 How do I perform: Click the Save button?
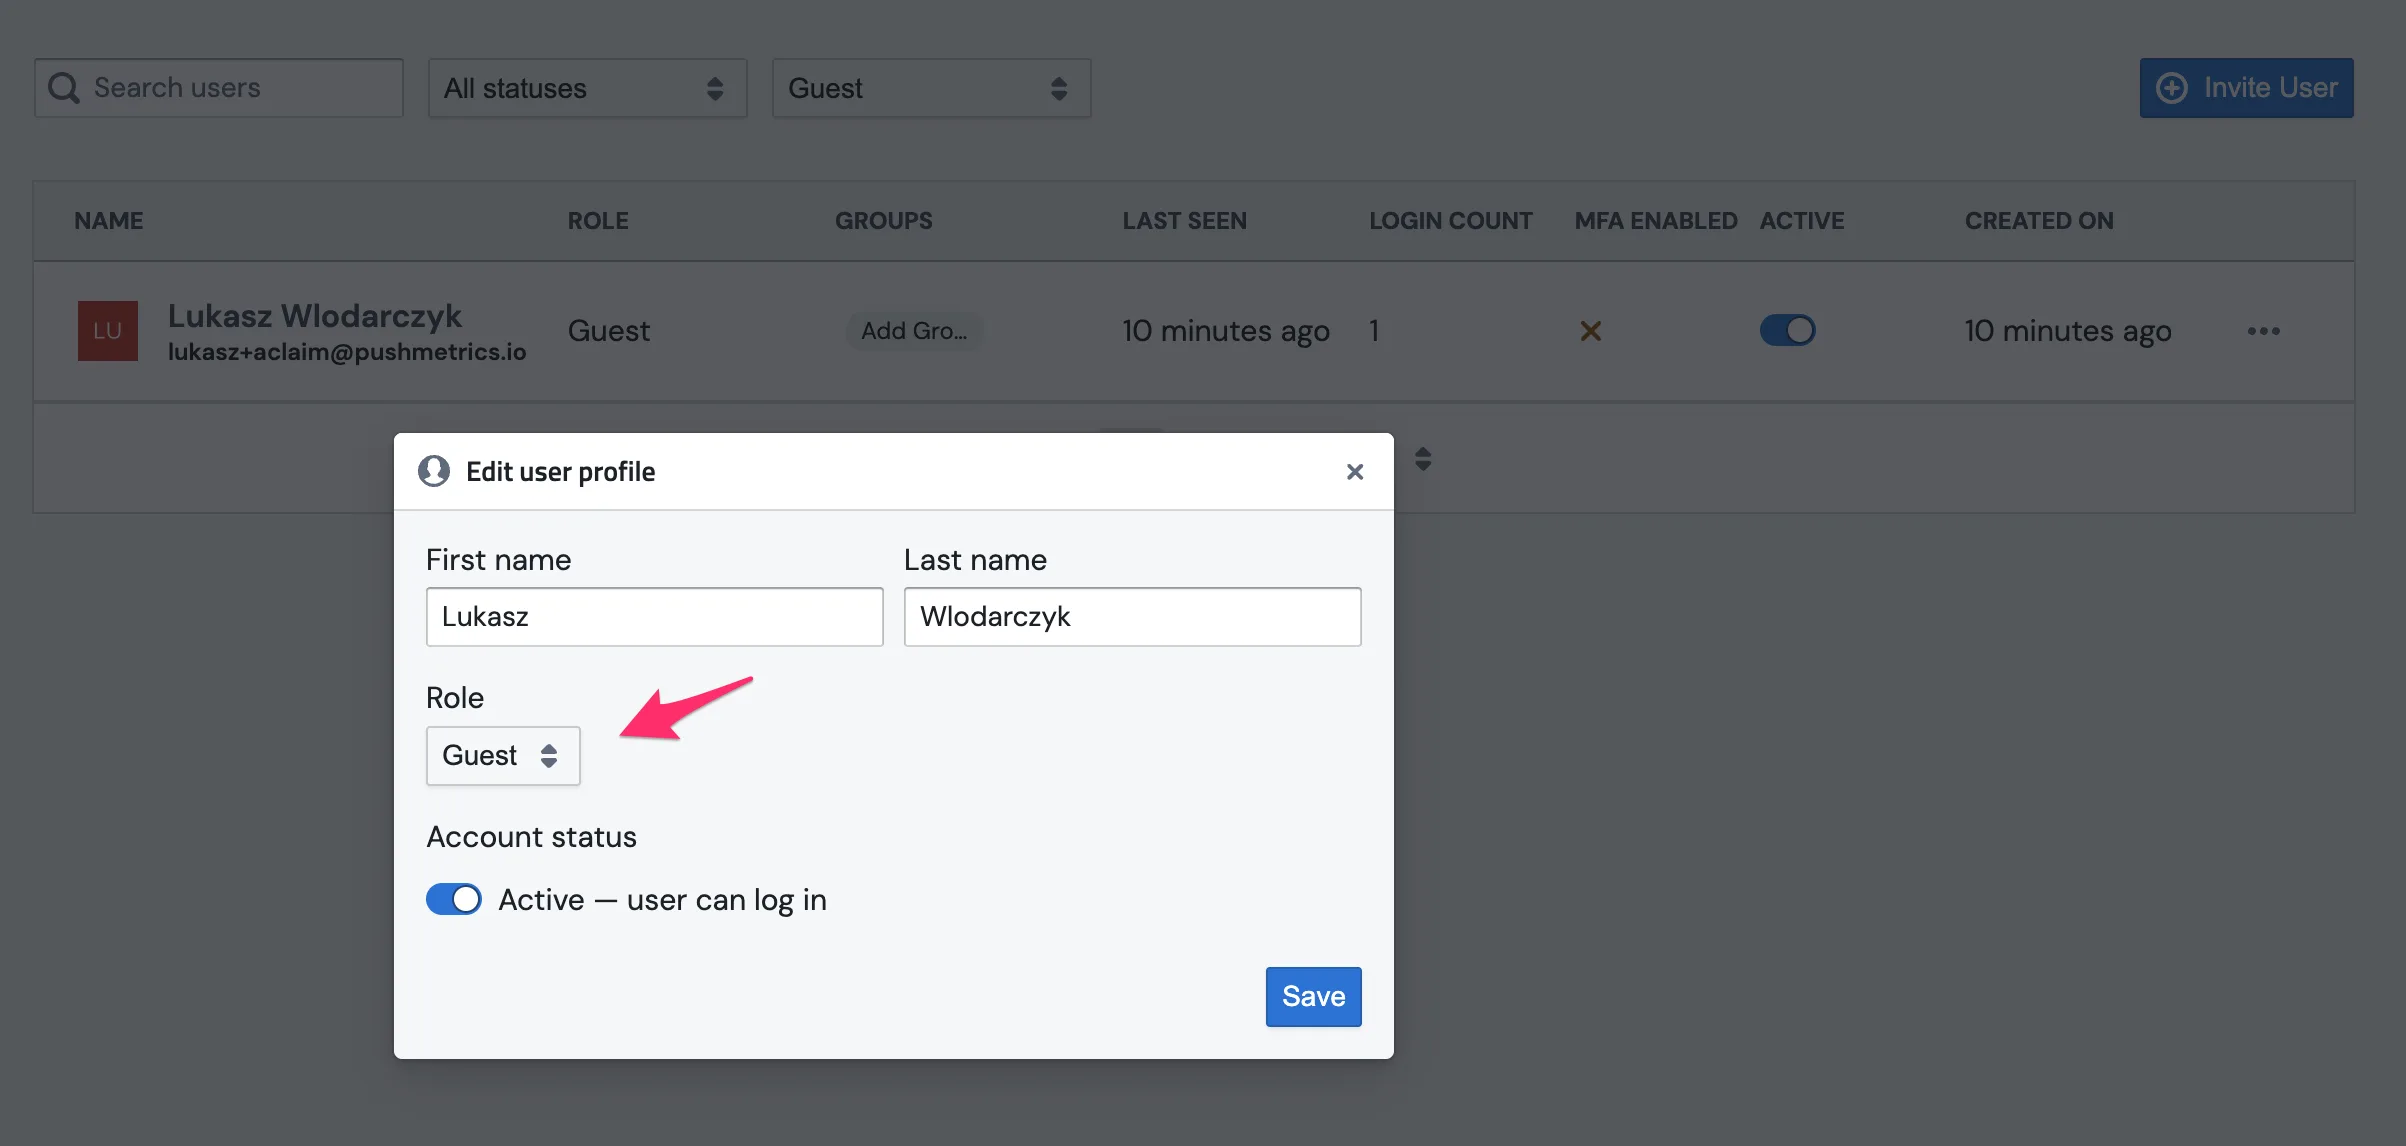tap(1313, 997)
